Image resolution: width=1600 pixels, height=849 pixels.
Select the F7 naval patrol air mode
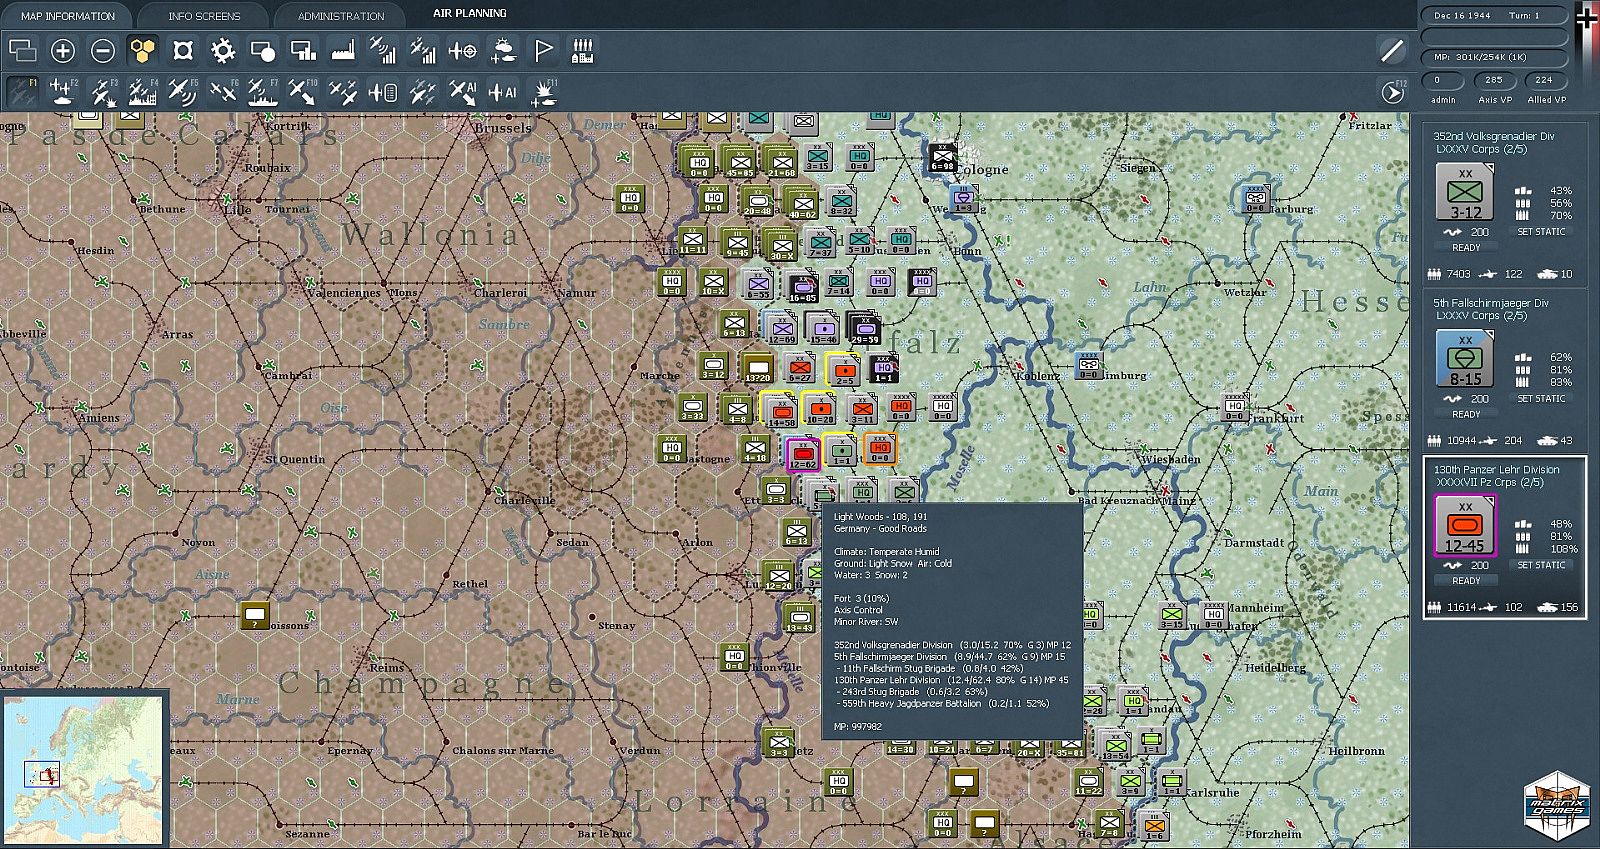click(262, 92)
